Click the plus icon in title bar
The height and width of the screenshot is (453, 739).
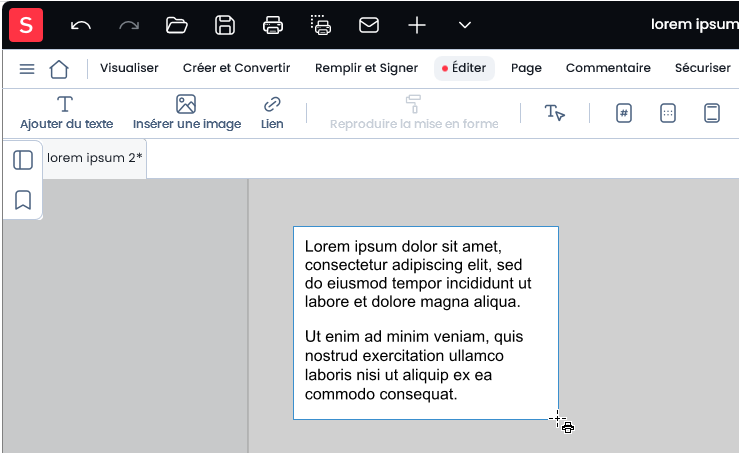[x=417, y=25]
